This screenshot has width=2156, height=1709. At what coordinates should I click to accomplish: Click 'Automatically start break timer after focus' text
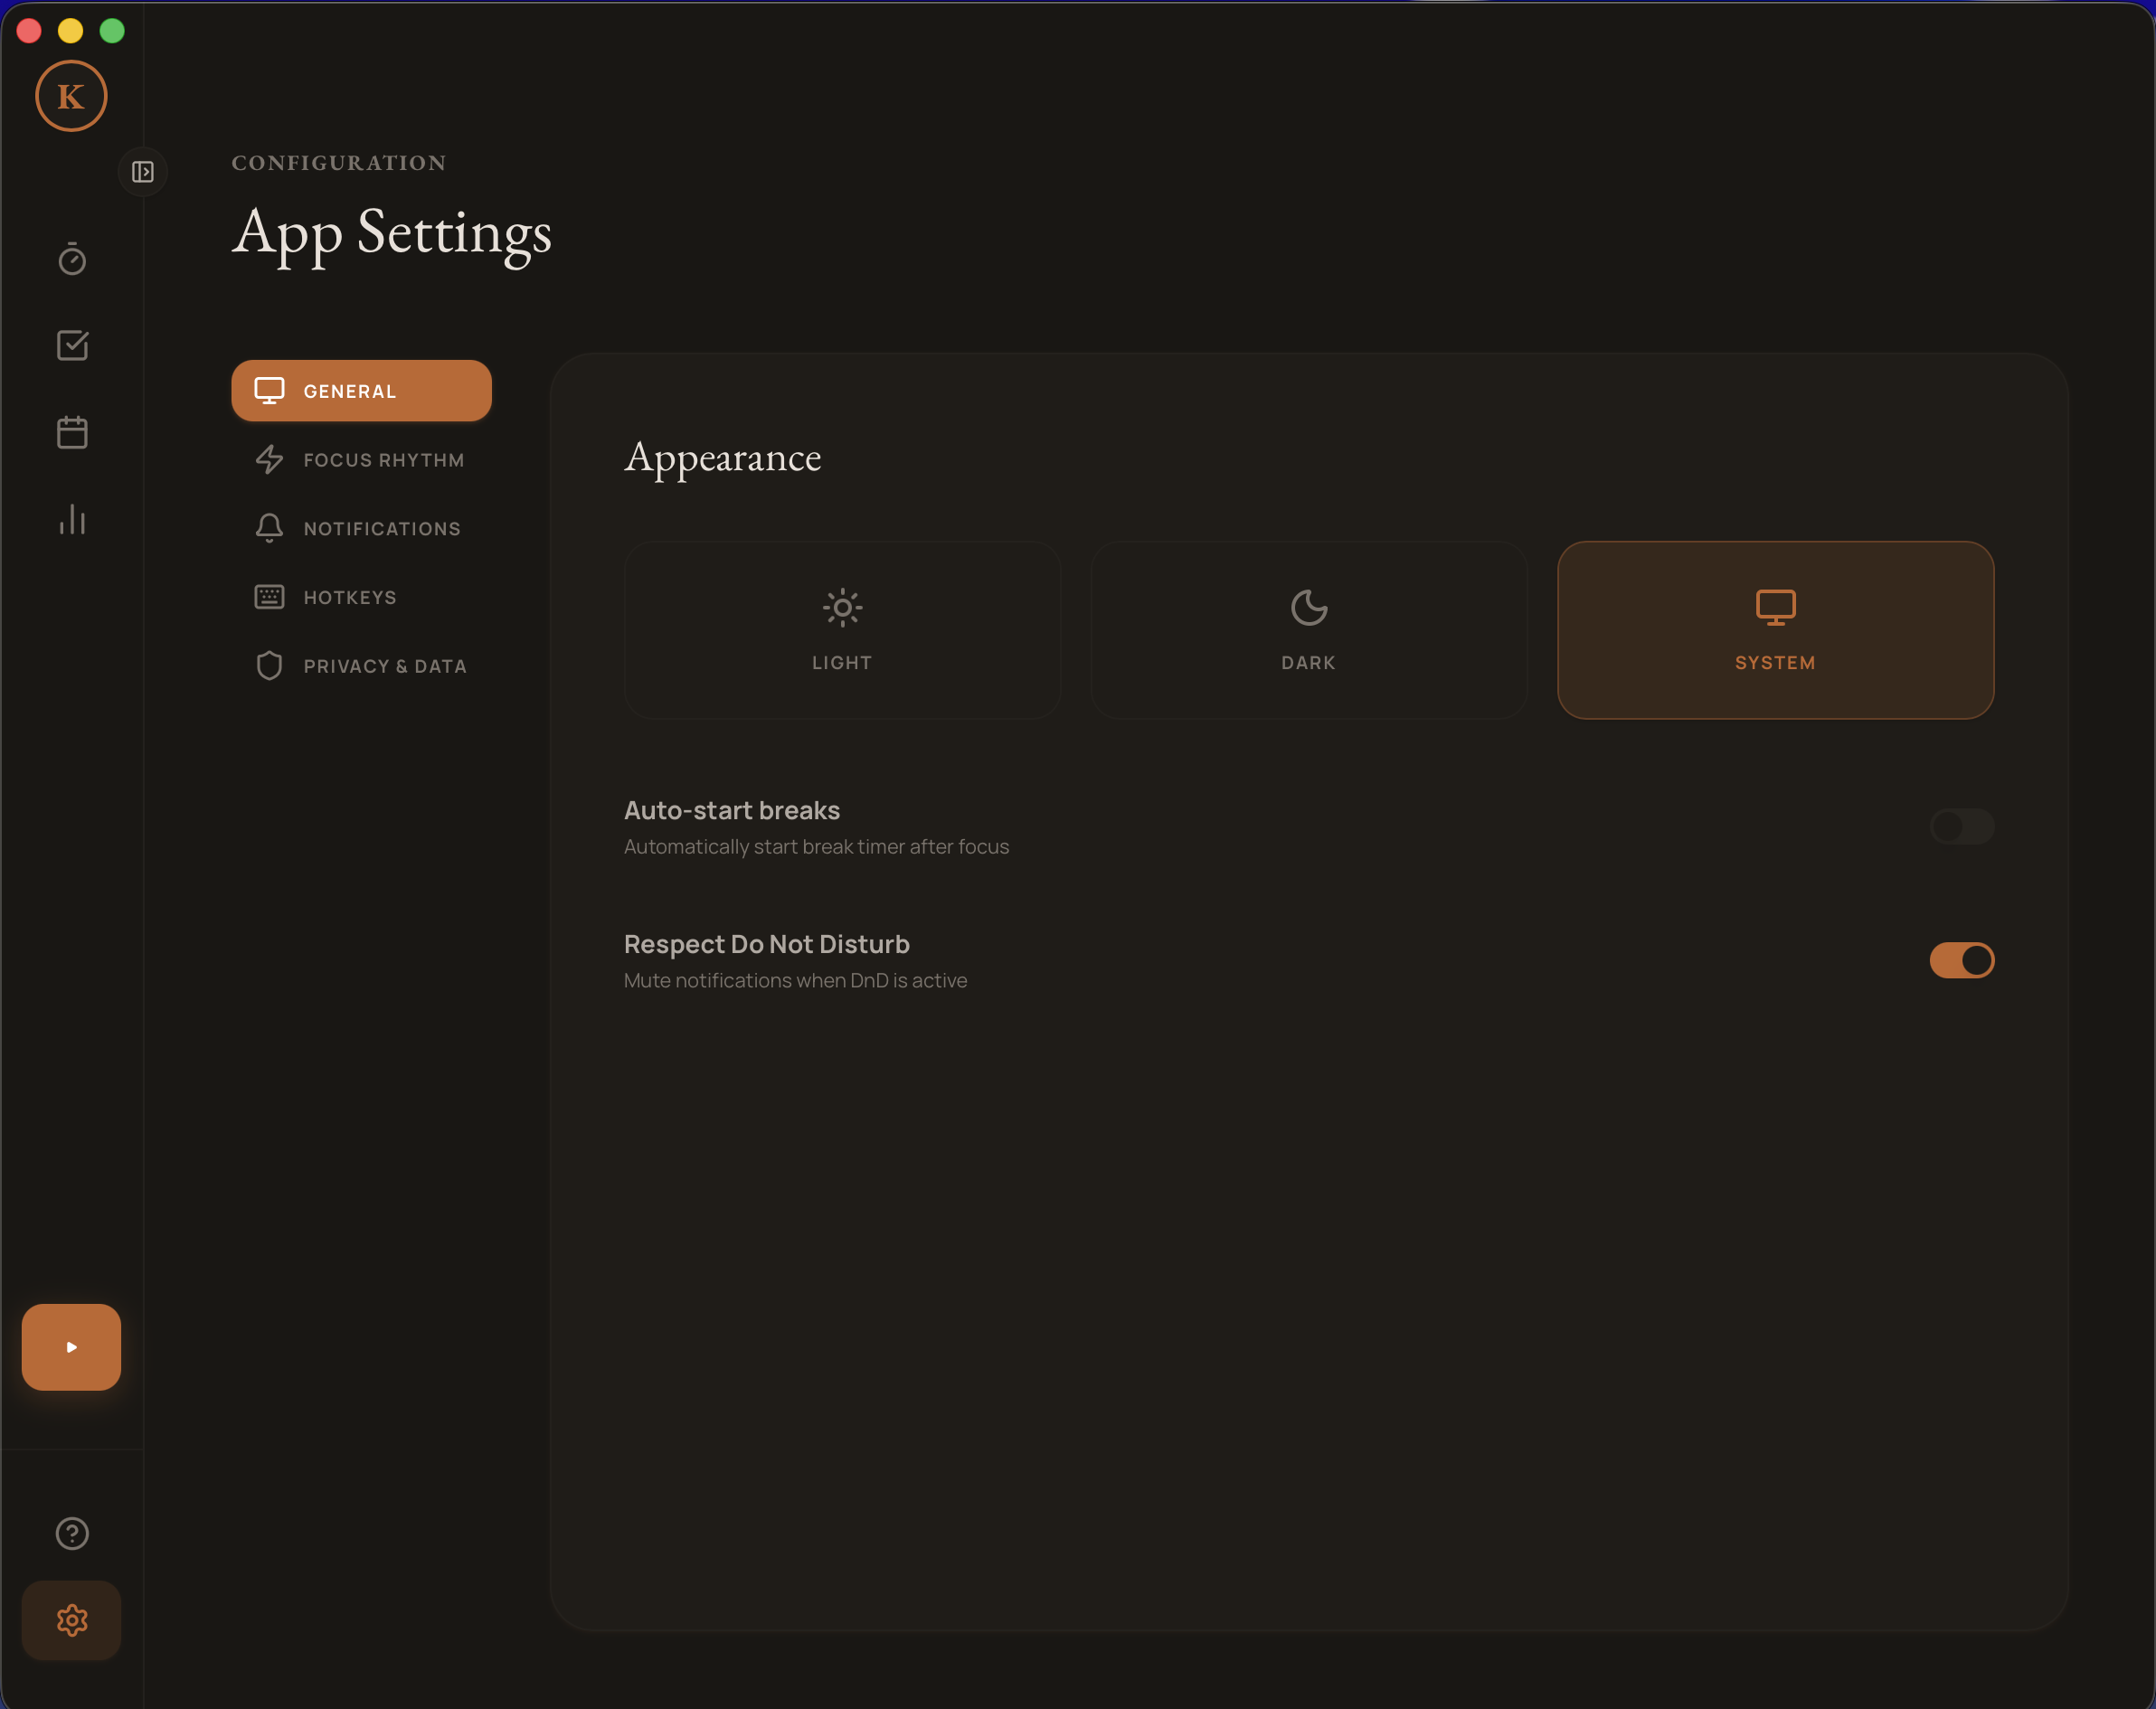pyautogui.click(x=816, y=847)
